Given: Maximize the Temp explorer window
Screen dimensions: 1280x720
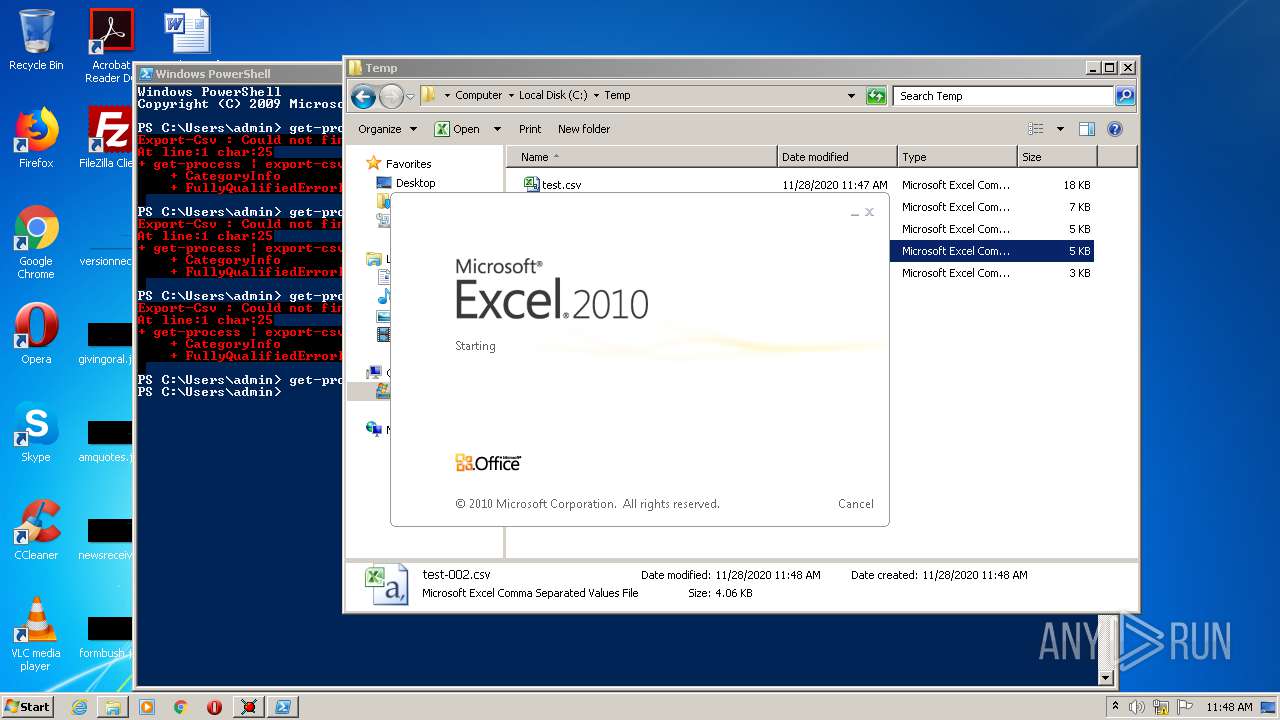Looking at the screenshot, I should tap(1110, 68).
